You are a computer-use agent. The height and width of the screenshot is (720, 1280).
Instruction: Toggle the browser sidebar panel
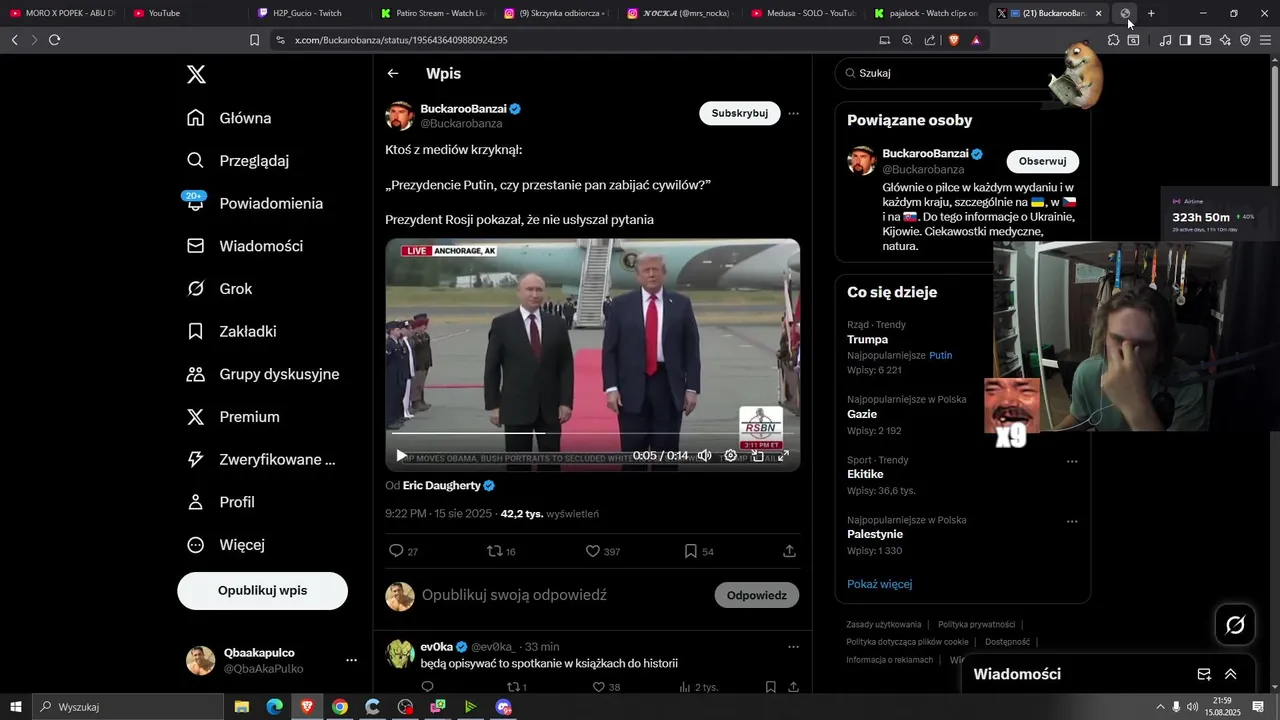[1185, 40]
